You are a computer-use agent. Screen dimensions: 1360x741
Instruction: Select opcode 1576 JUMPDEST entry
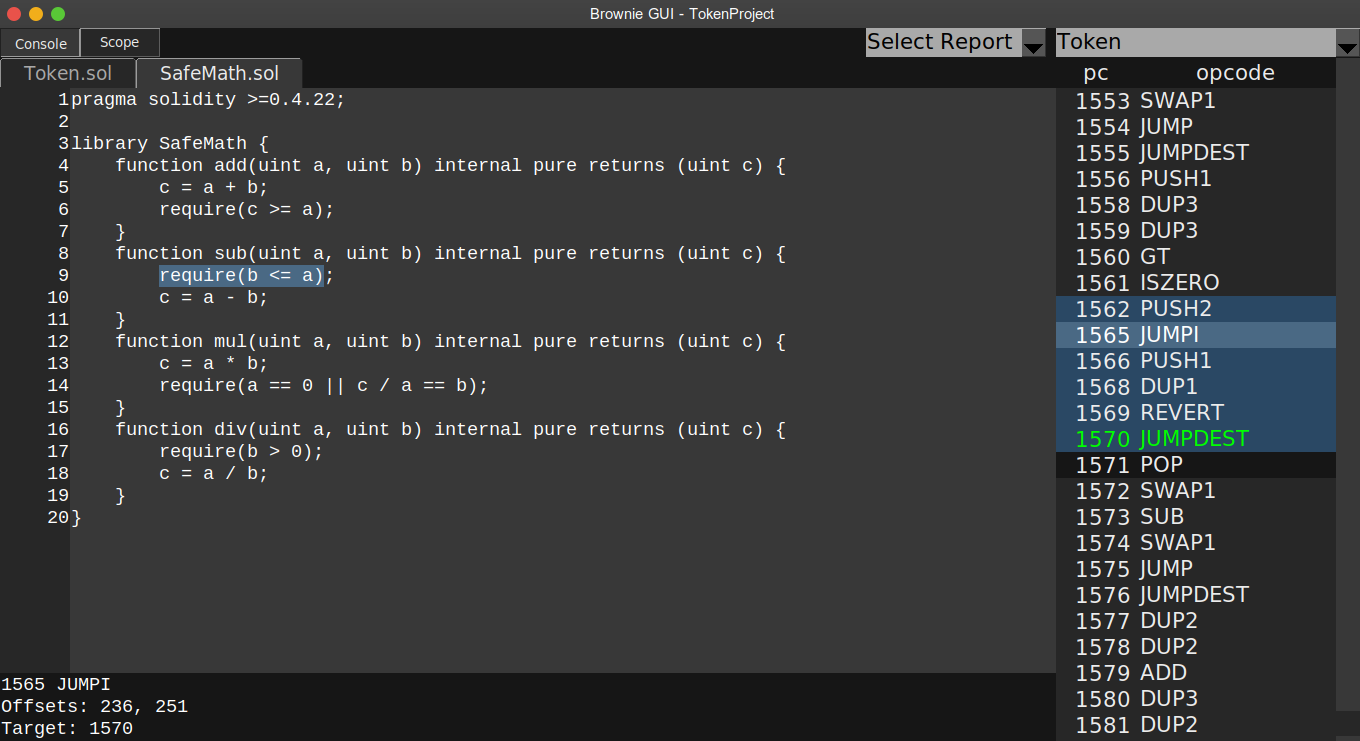(1161, 594)
